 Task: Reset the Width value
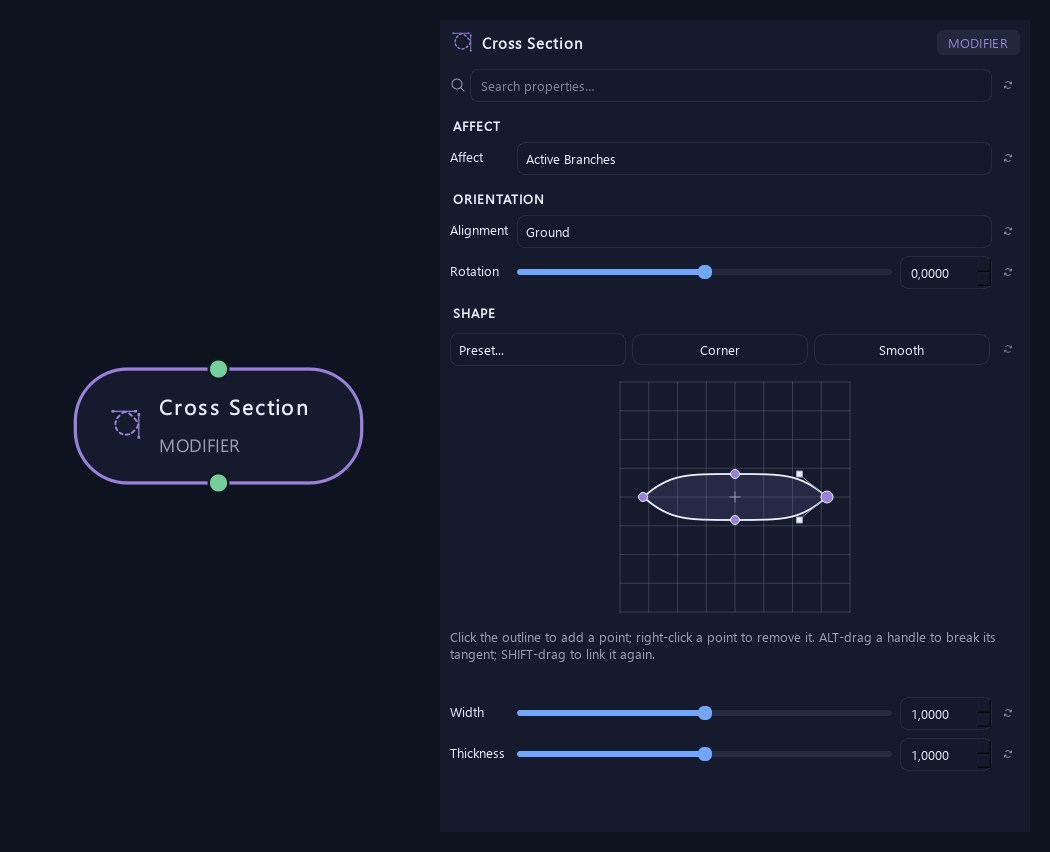1008,713
